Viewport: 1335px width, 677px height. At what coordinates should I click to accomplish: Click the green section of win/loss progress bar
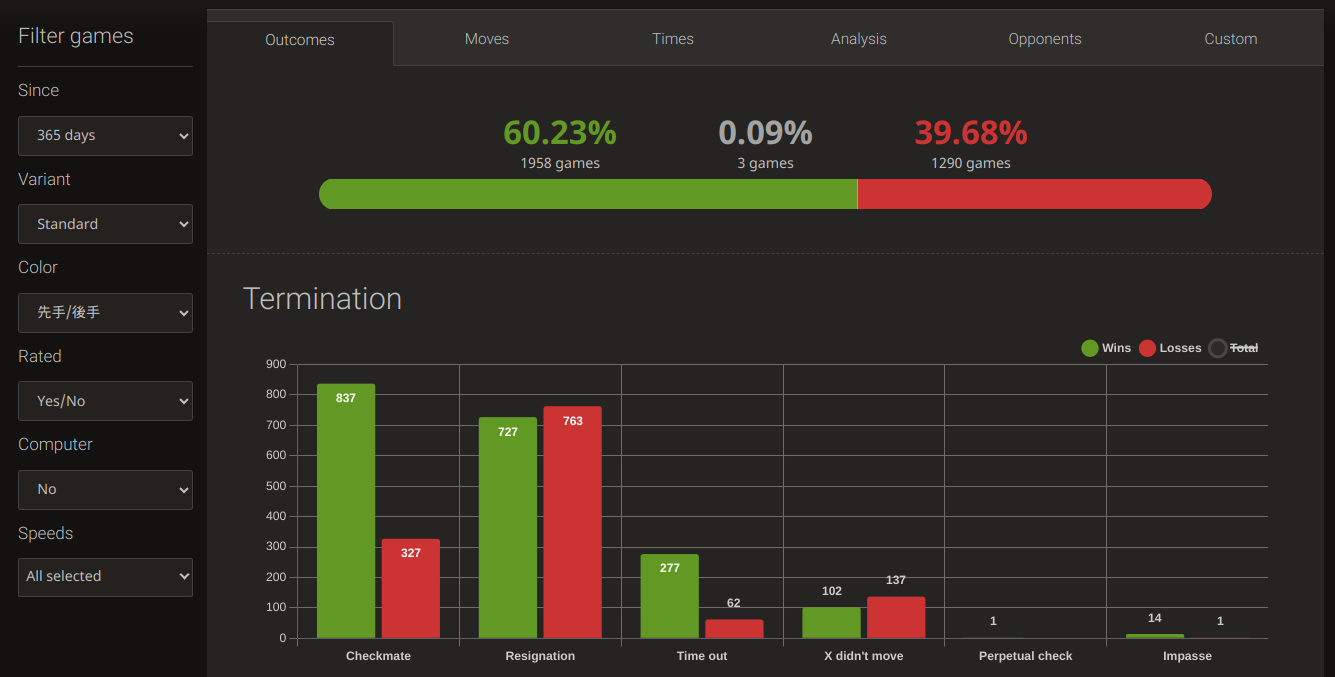588,194
